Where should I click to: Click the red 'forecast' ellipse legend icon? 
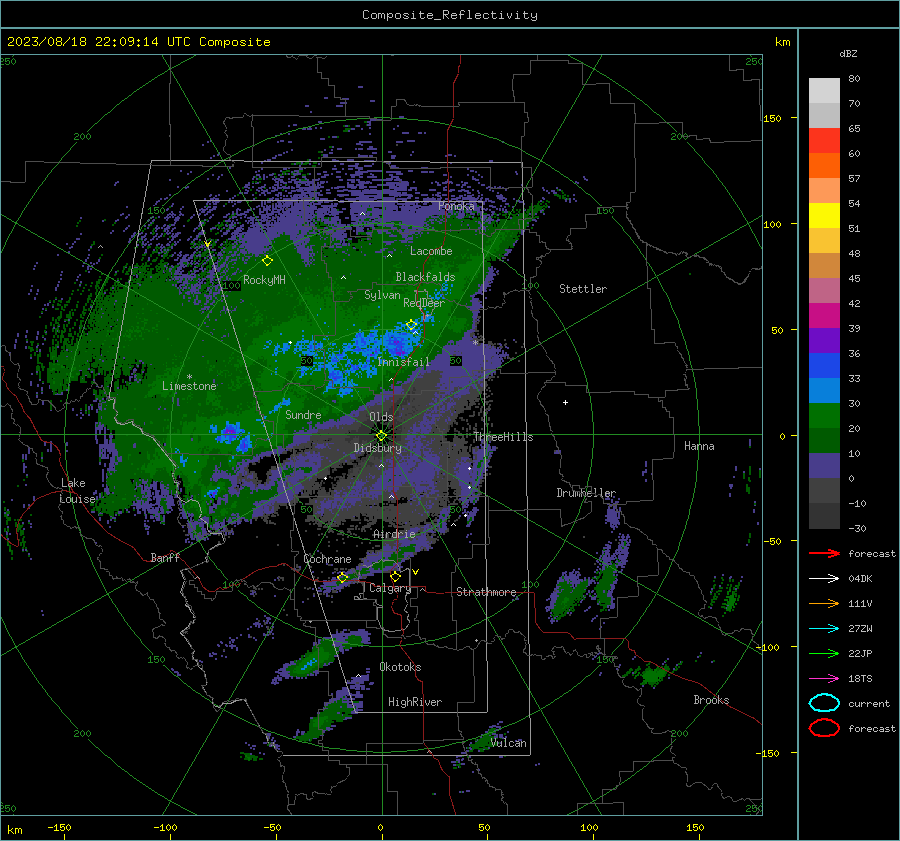(x=824, y=728)
